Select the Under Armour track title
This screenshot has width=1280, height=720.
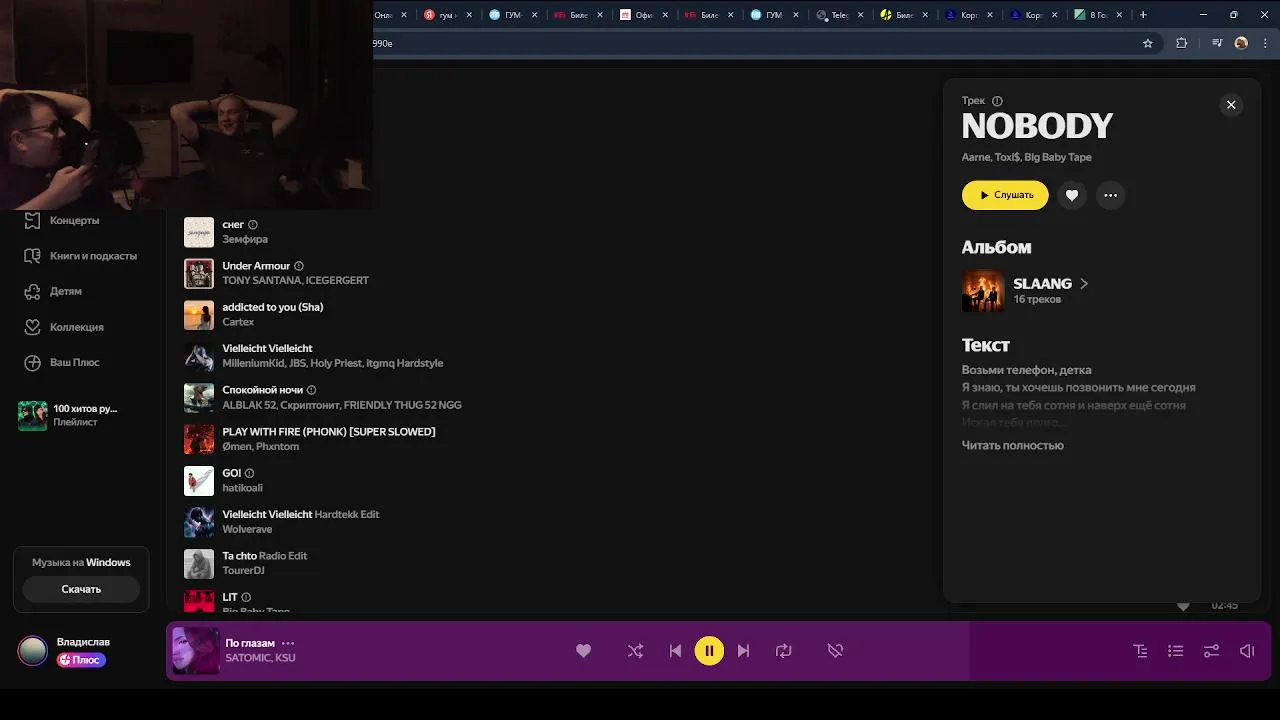point(256,266)
